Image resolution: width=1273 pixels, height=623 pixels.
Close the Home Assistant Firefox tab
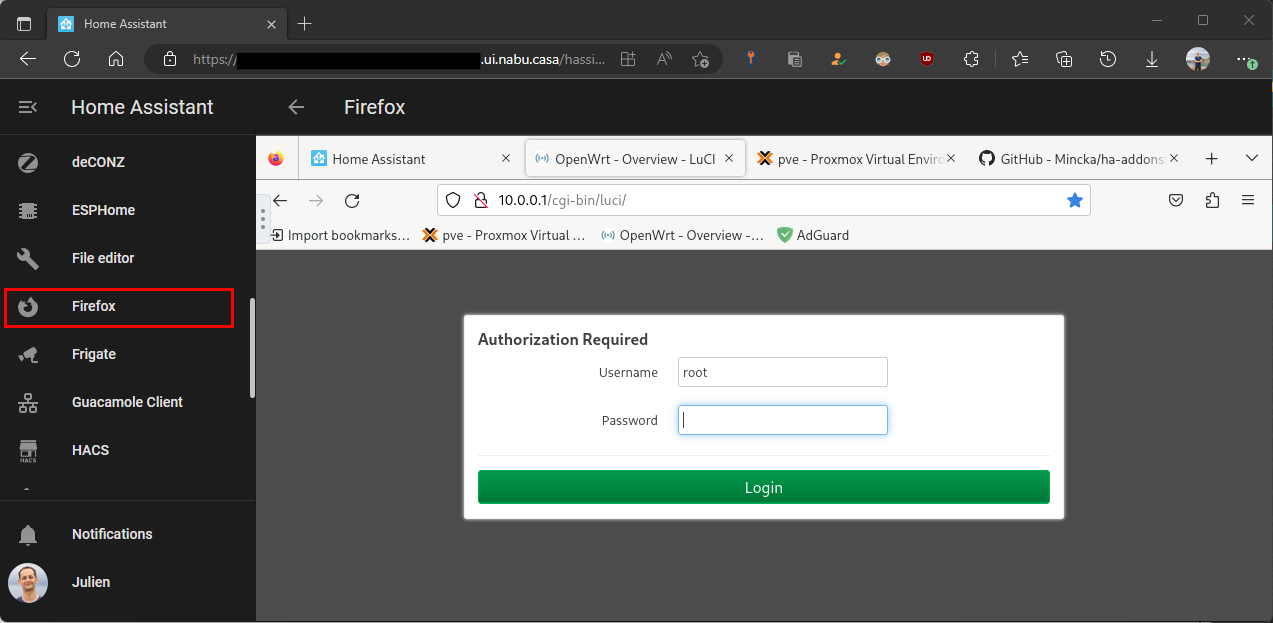coord(506,158)
